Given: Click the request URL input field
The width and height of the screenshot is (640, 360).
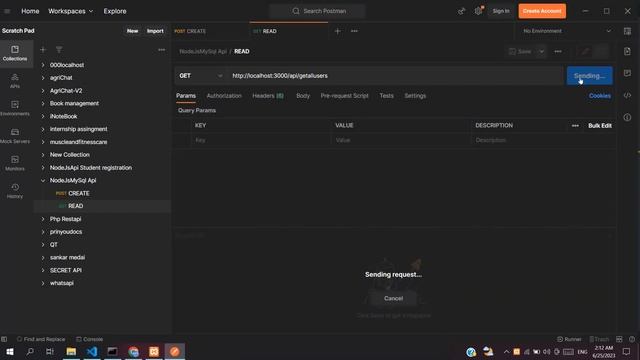Looking at the screenshot, I should [x=396, y=76].
